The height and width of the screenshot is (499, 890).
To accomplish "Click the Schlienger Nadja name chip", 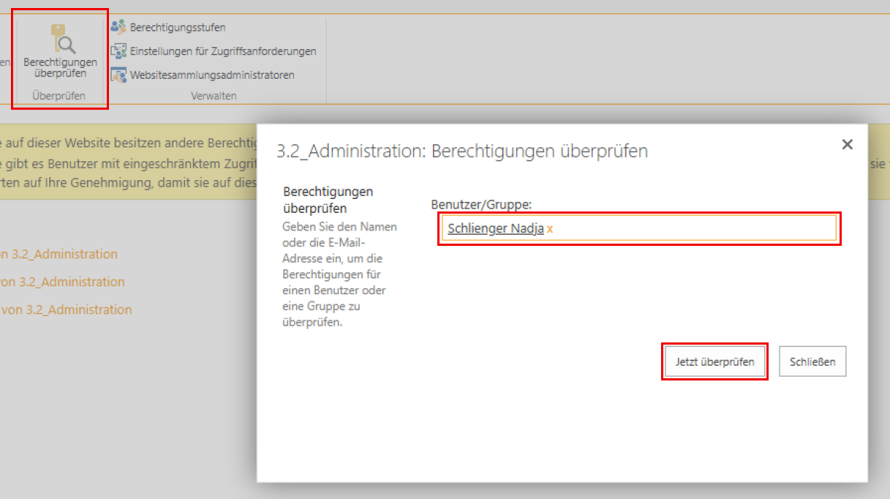I will (496, 228).
